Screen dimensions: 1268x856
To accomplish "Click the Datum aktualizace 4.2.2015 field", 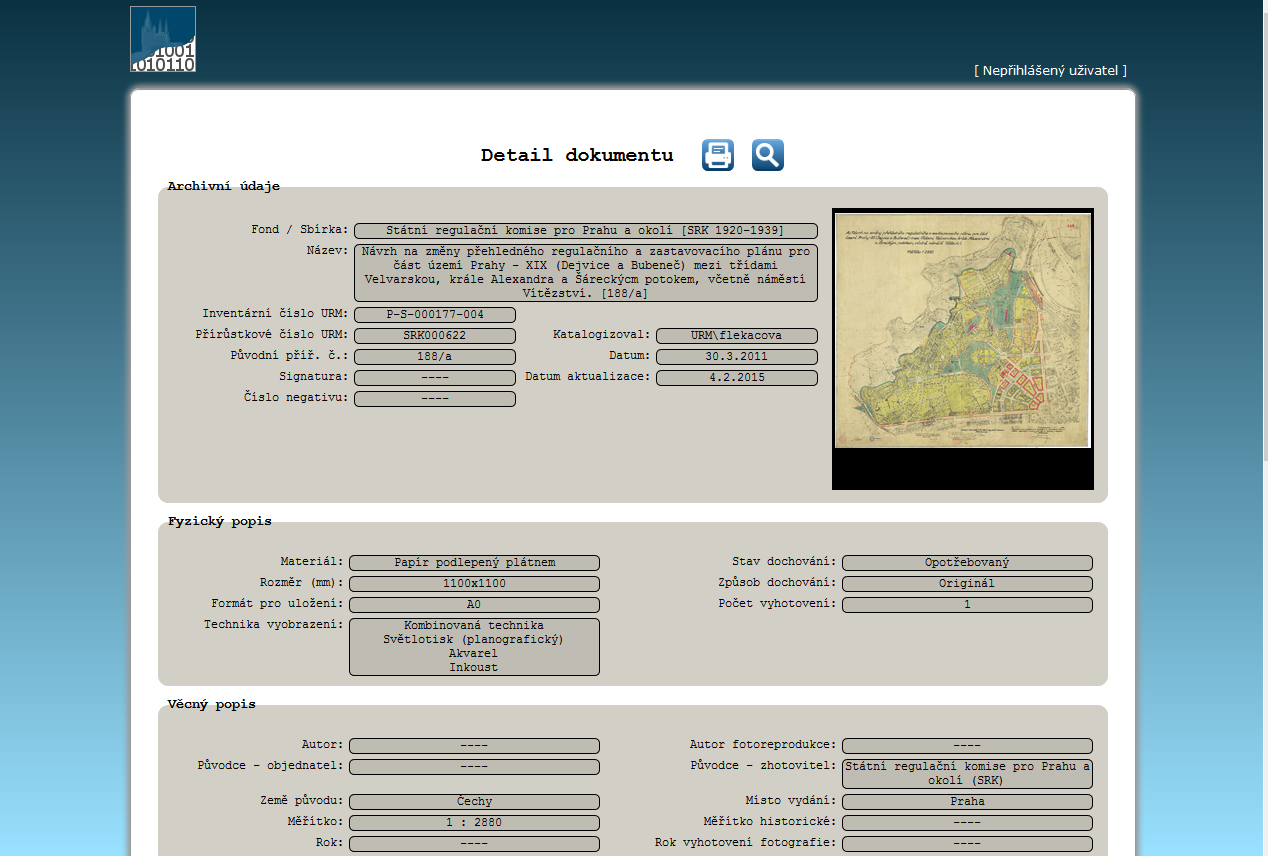I will coord(736,378).
